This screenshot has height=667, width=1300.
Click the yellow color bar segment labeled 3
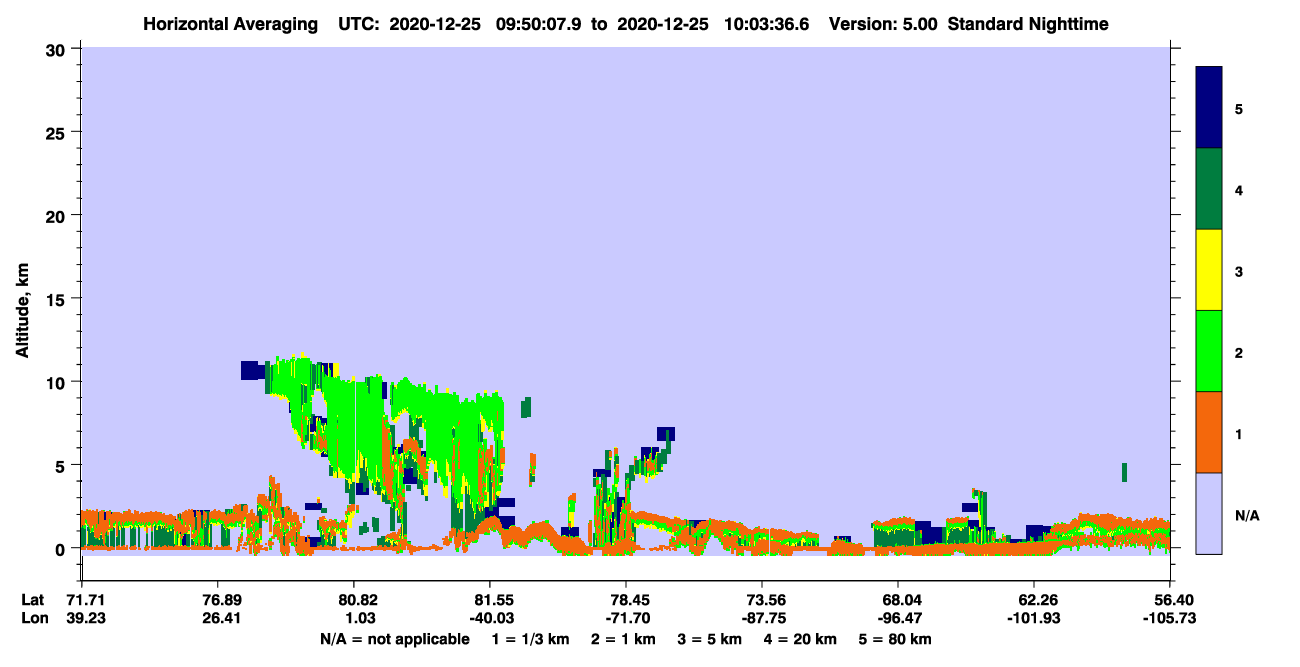click(x=1209, y=270)
